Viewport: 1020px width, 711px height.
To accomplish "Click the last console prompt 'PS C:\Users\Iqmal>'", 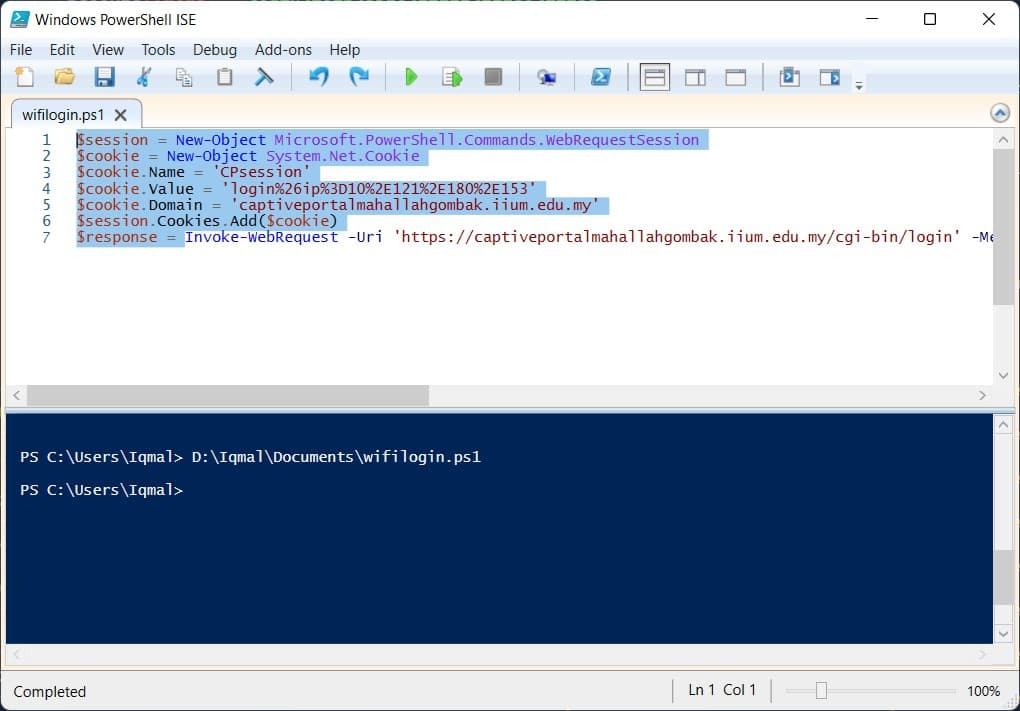I will (101, 490).
